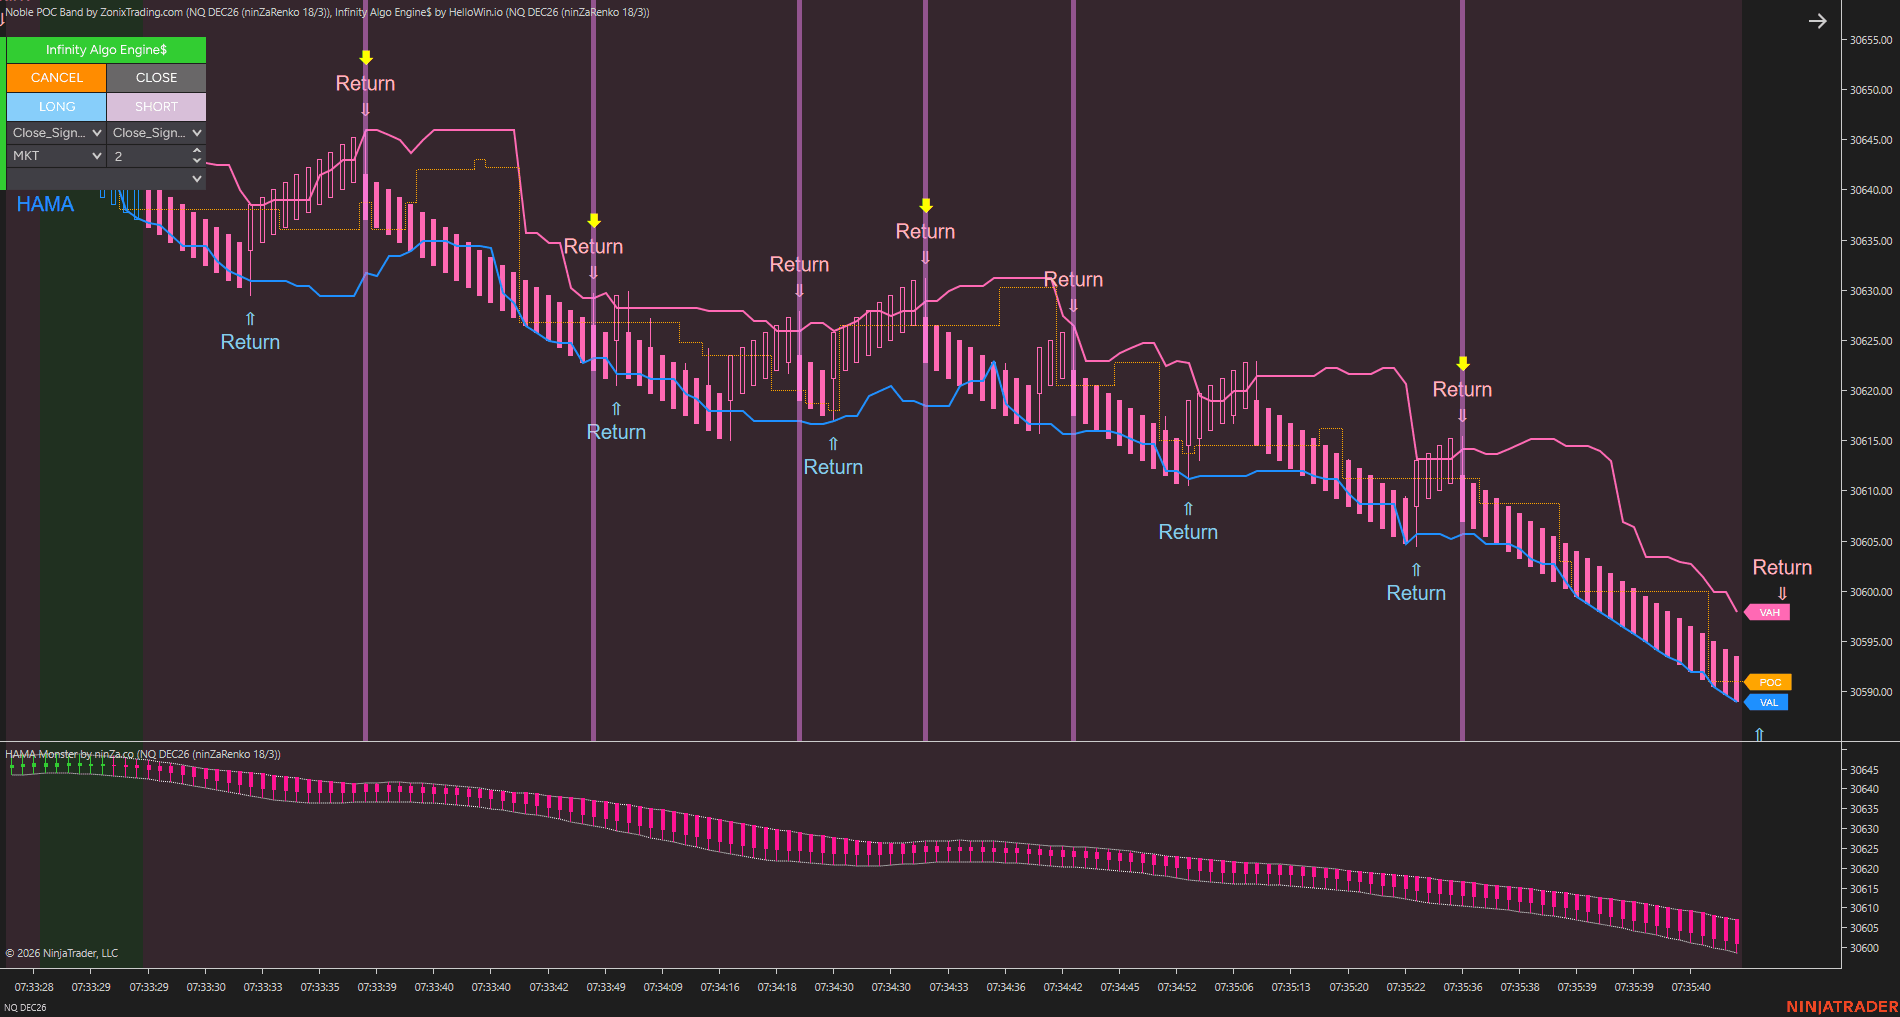1900x1017 pixels.
Task: Expand the MKT order type dropdown
Action: pos(56,156)
